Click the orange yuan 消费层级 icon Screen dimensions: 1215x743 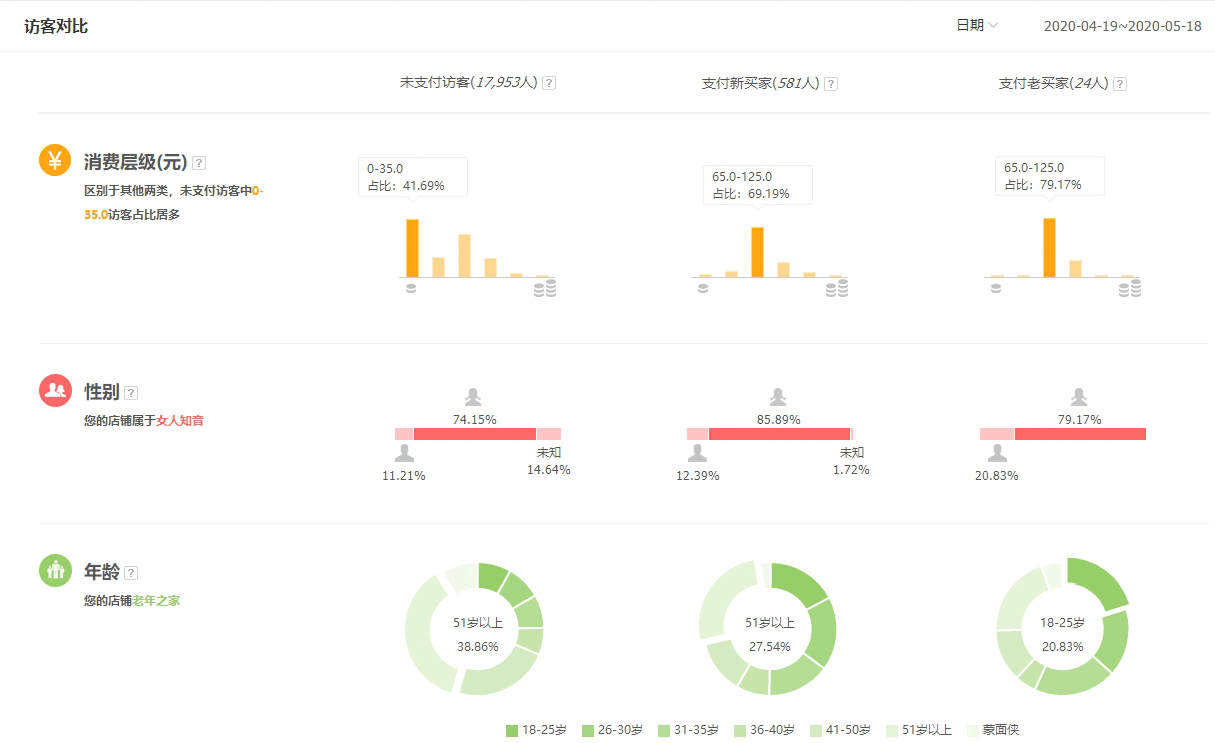click(x=55, y=161)
